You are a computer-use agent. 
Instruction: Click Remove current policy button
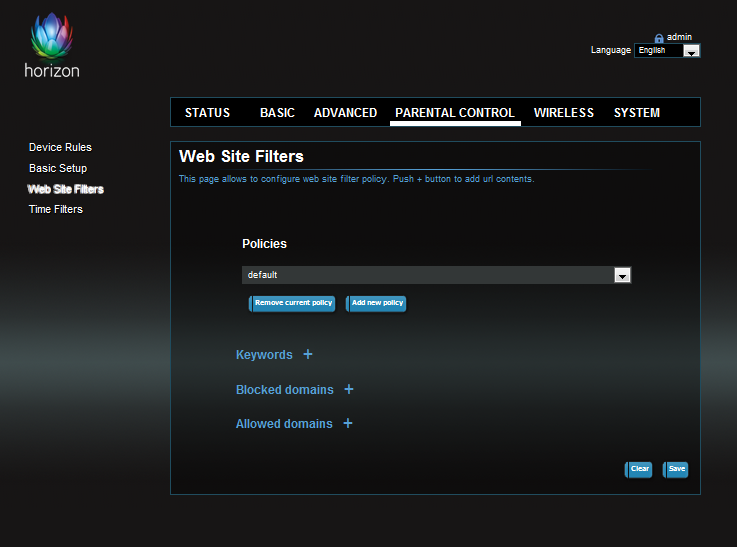292,303
